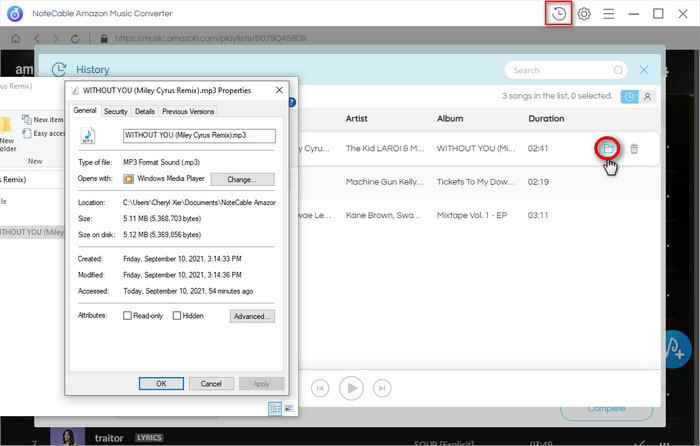The image size is (700, 446).
Task: Skip to previous track
Action: [x=320, y=388]
